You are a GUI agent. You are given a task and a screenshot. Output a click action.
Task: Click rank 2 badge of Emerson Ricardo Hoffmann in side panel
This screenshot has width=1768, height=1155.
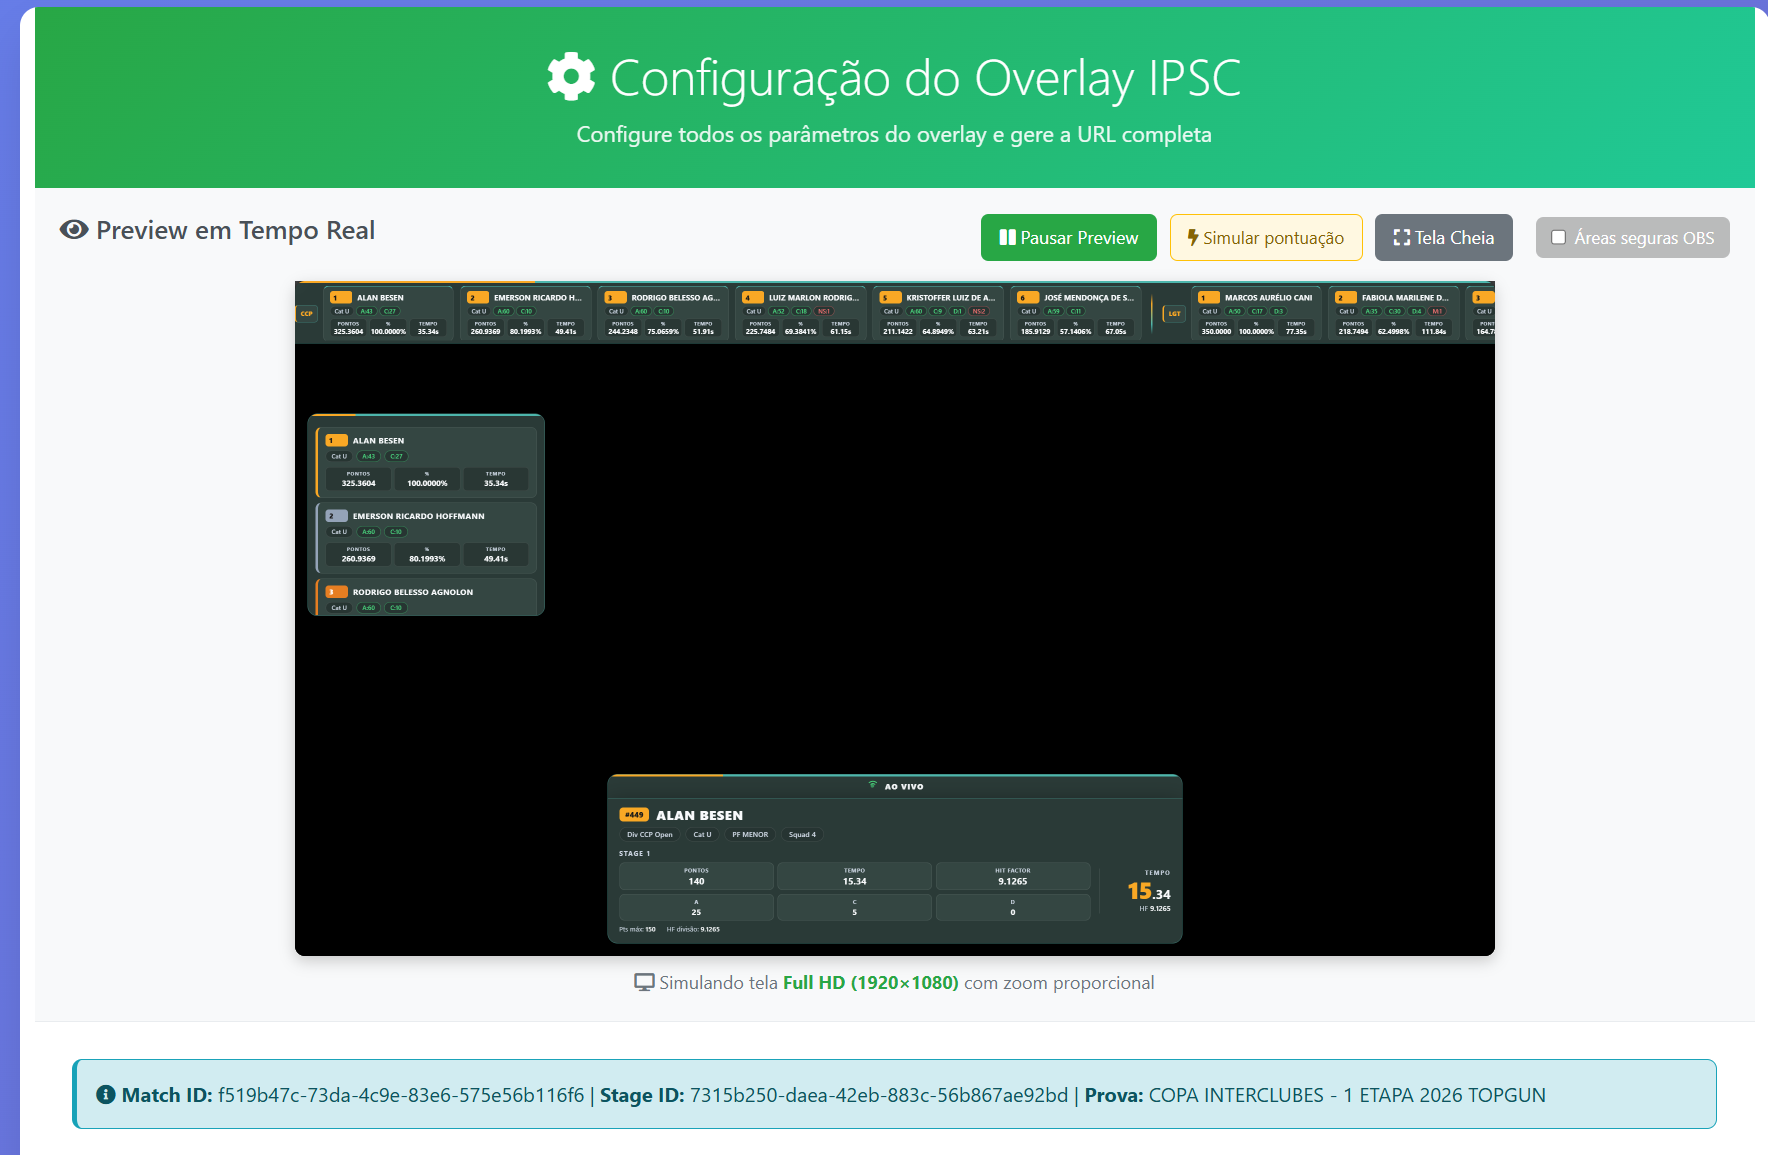tap(336, 516)
